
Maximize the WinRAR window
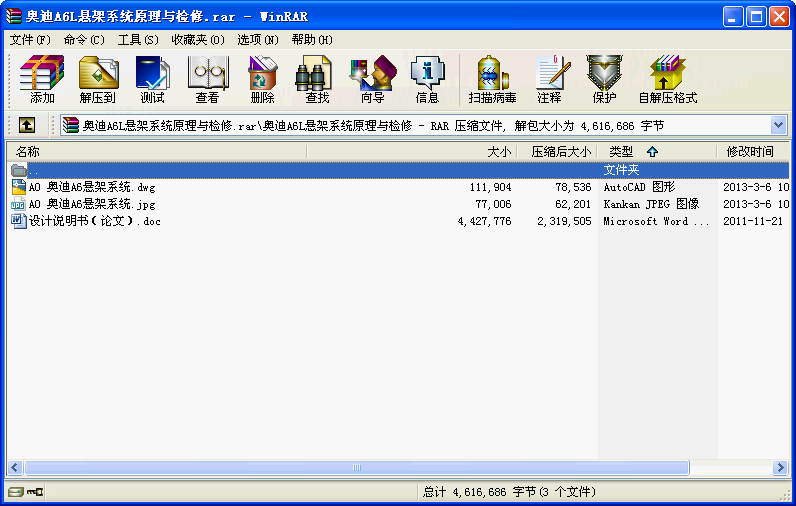tap(756, 17)
